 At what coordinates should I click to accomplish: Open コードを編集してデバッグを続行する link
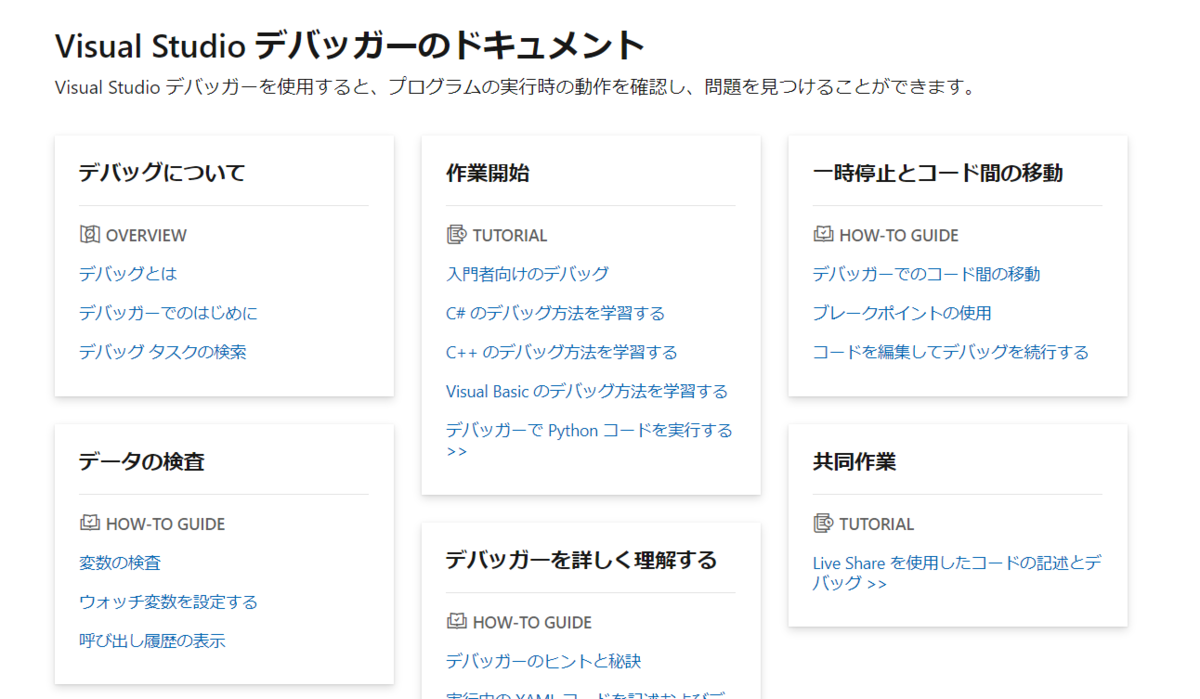coord(951,352)
